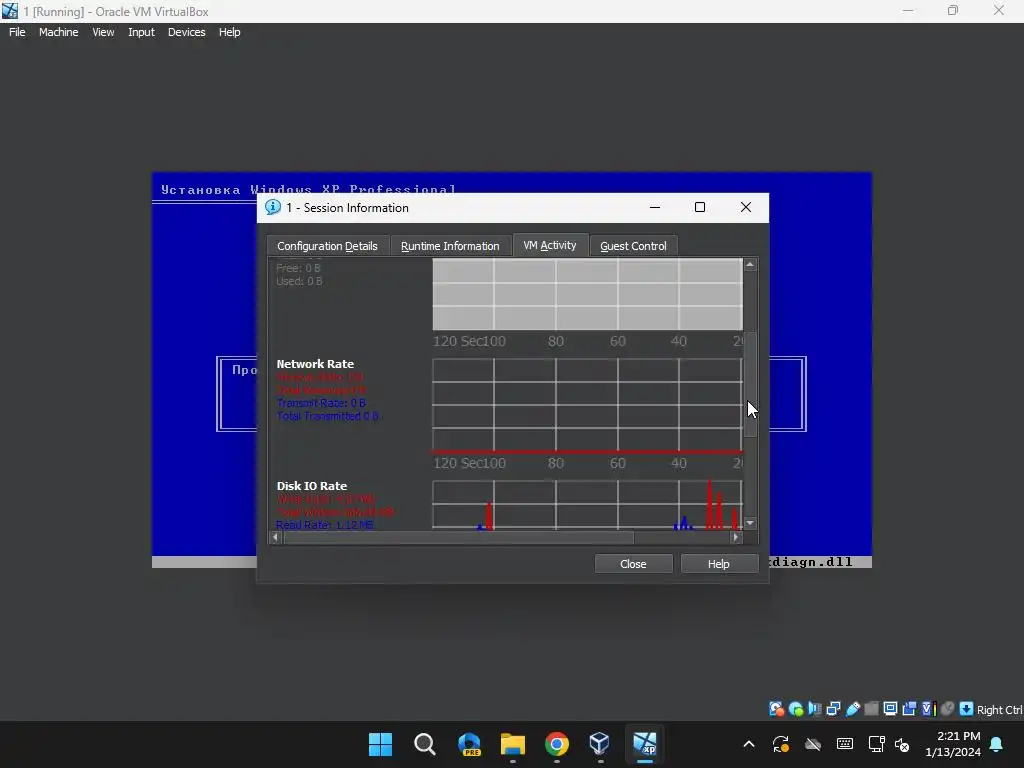Image resolution: width=1024 pixels, height=768 pixels.
Task: Open the Windows Start menu
Action: tap(380, 744)
